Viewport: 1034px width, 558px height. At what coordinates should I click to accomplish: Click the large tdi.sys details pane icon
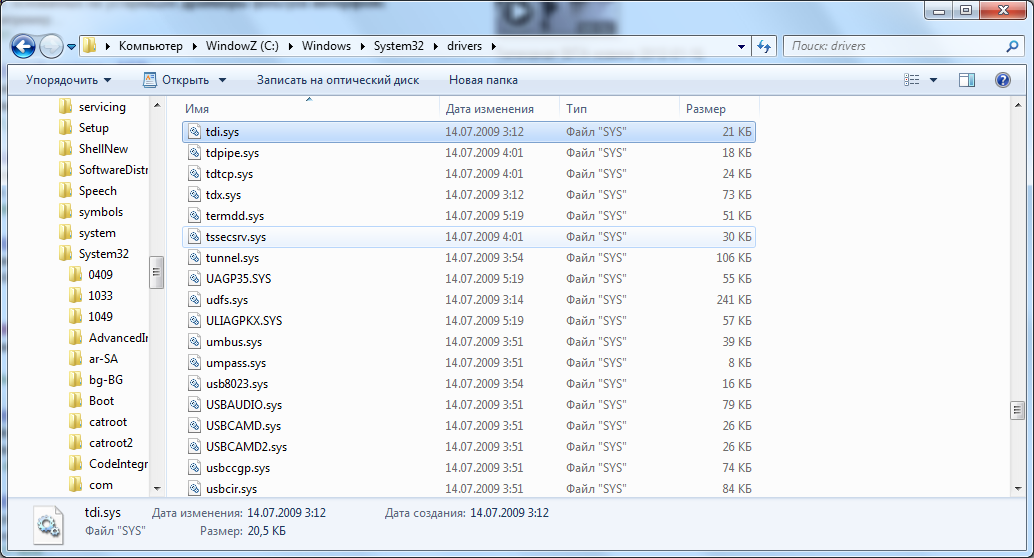tap(47, 524)
